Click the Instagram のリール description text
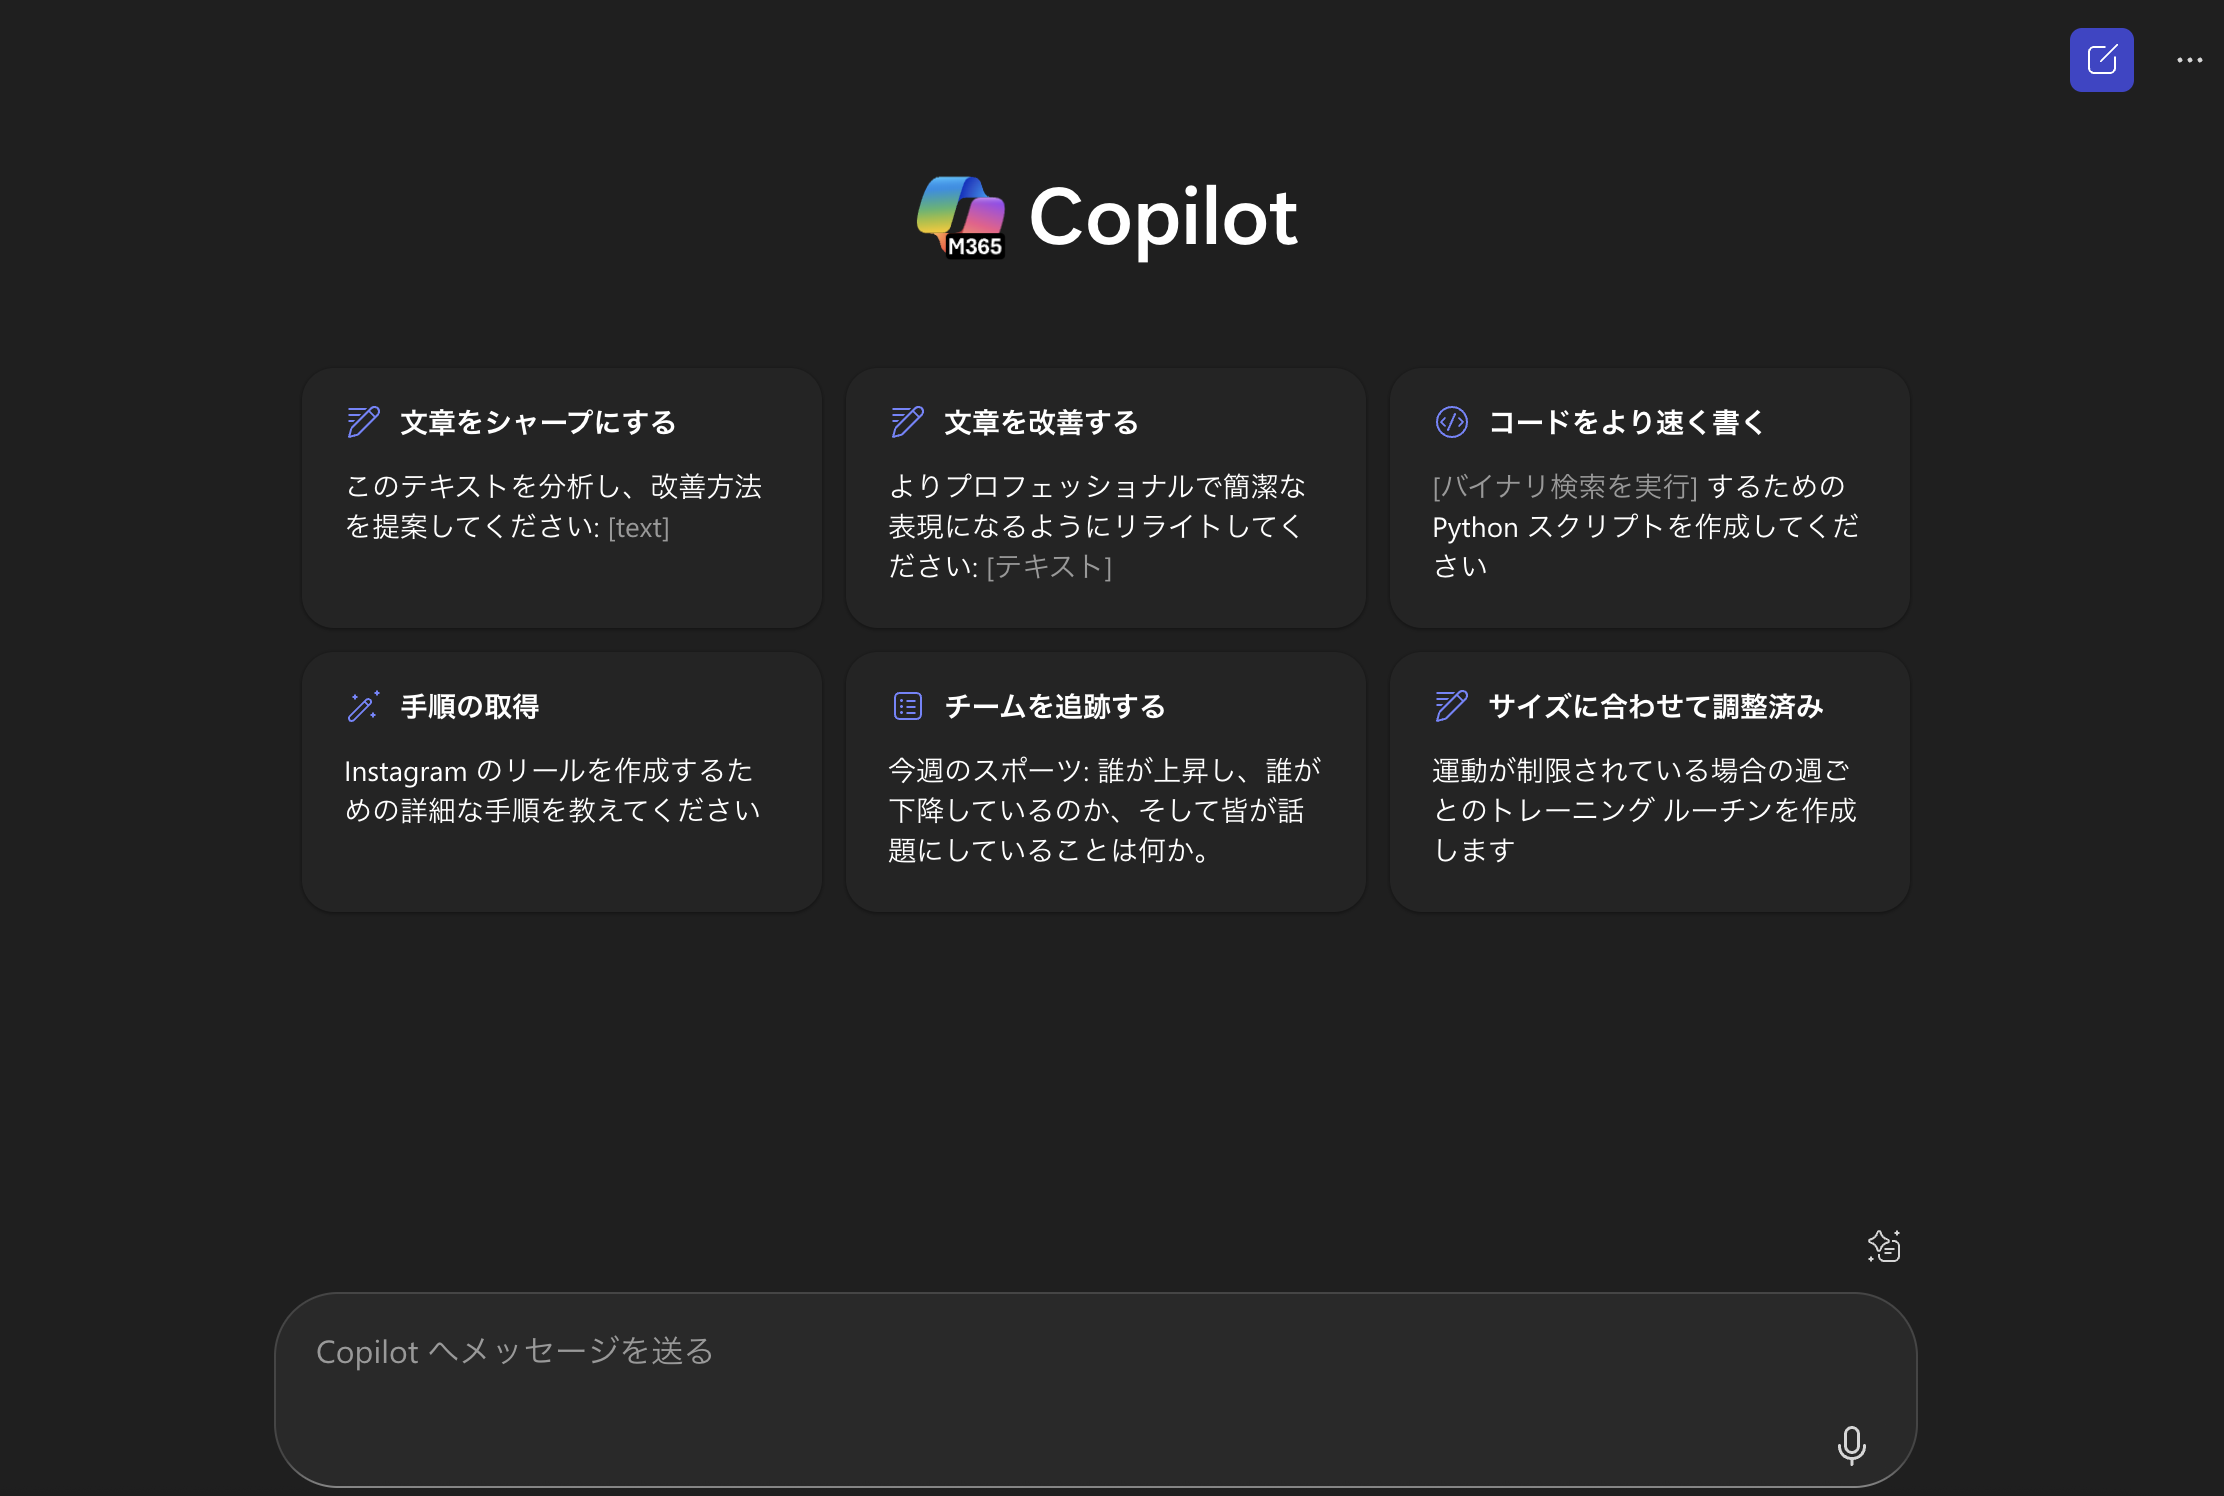Viewport: 2224px width, 1496px height. [552, 790]
